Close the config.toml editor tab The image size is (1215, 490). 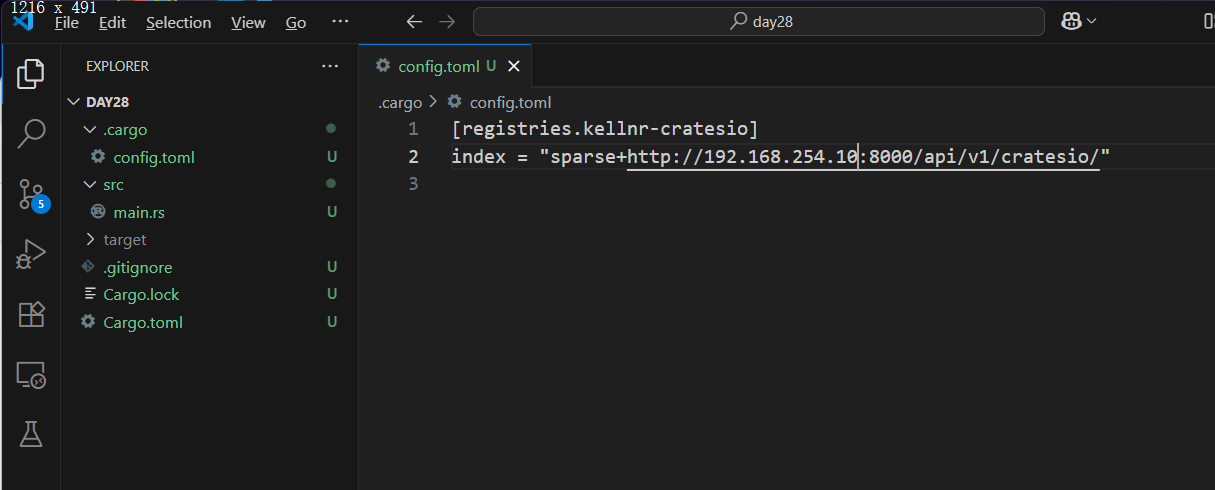pos(514,66)
